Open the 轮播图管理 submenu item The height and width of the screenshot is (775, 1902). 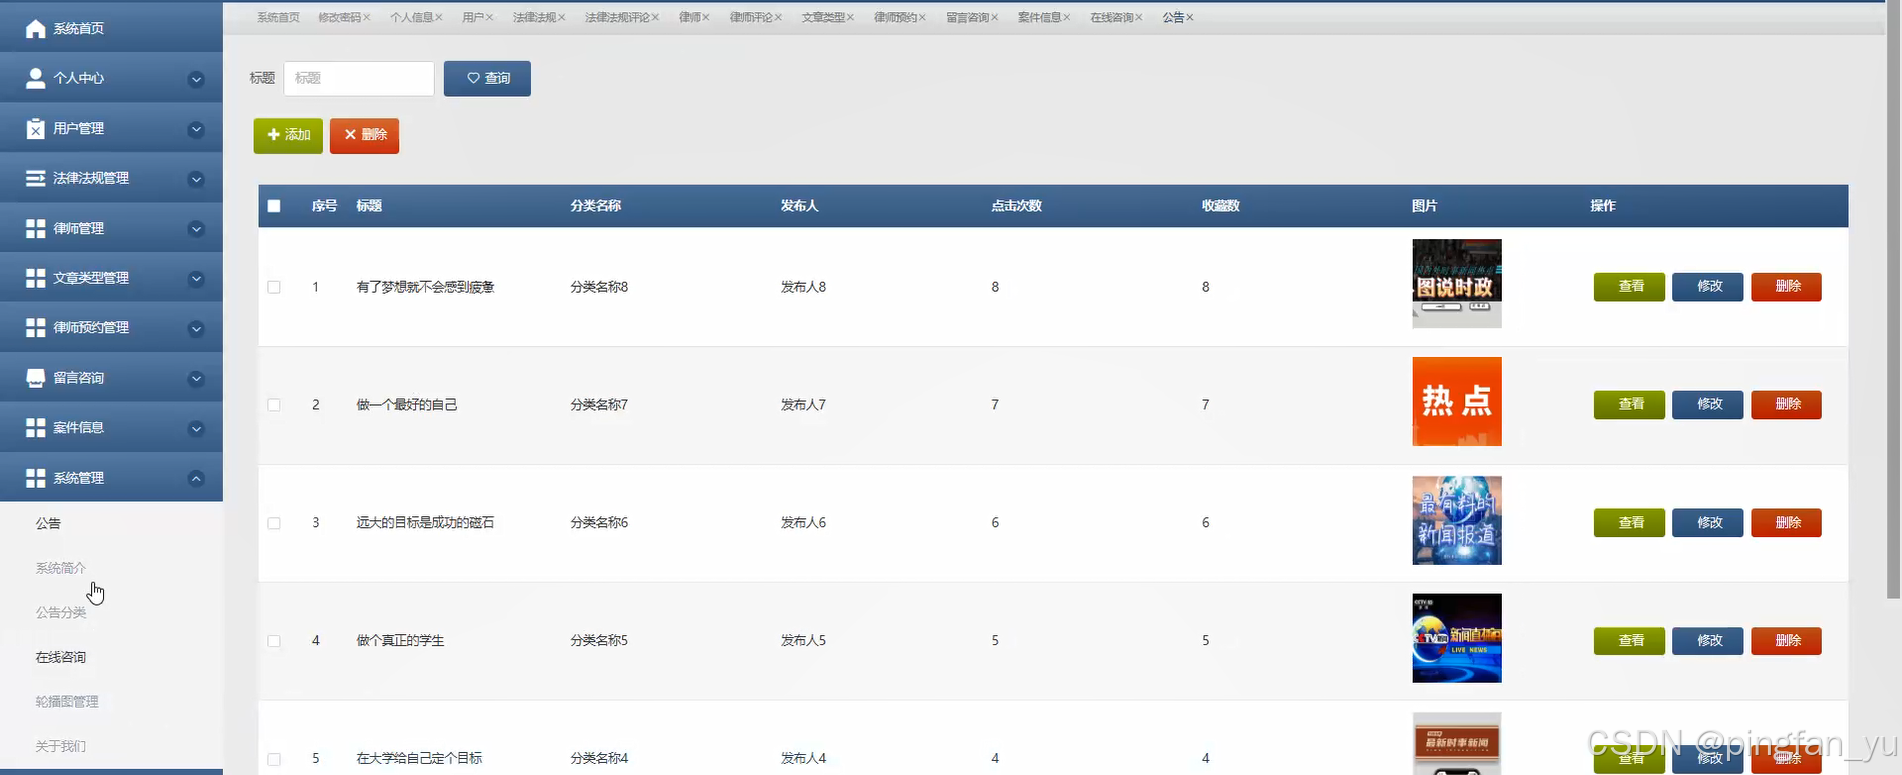67,702
